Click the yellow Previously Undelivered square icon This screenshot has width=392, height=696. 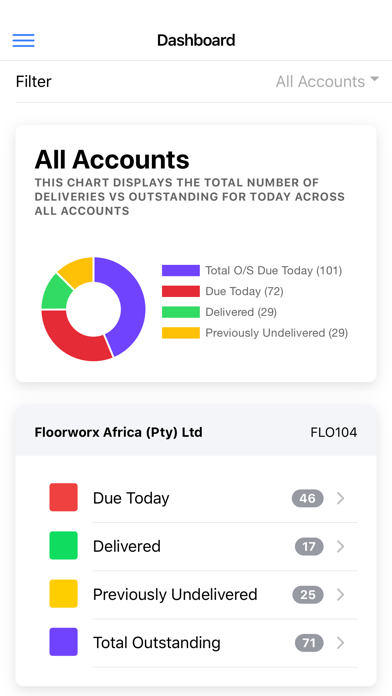[63, 593]
